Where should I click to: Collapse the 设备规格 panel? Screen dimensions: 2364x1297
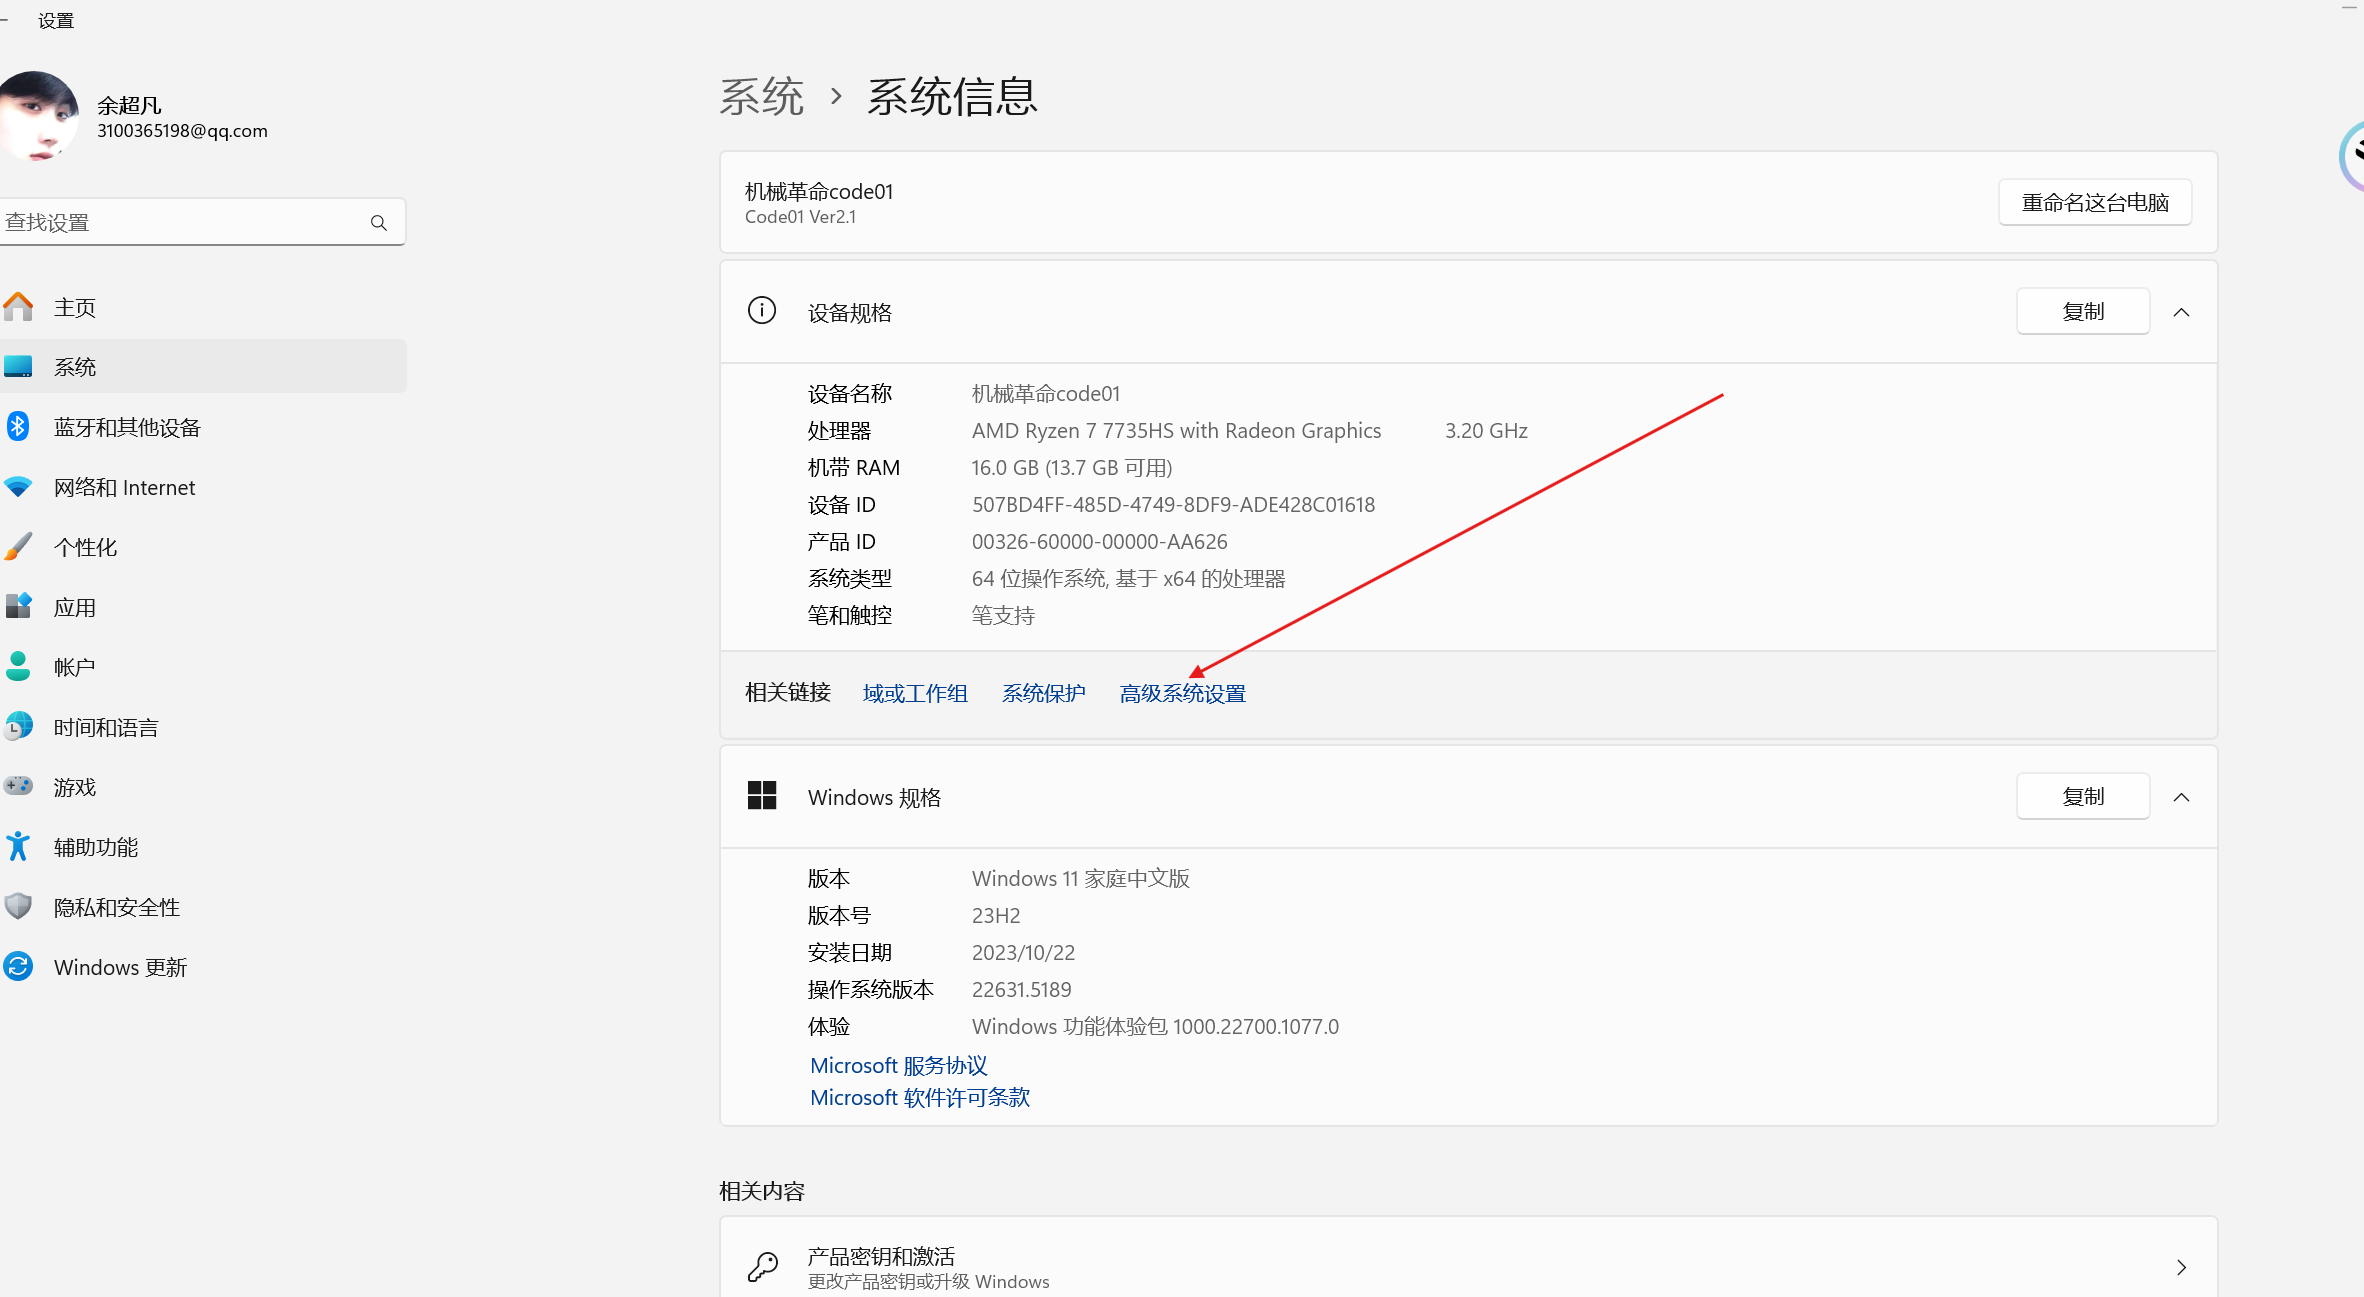[x=2181, y=311]
